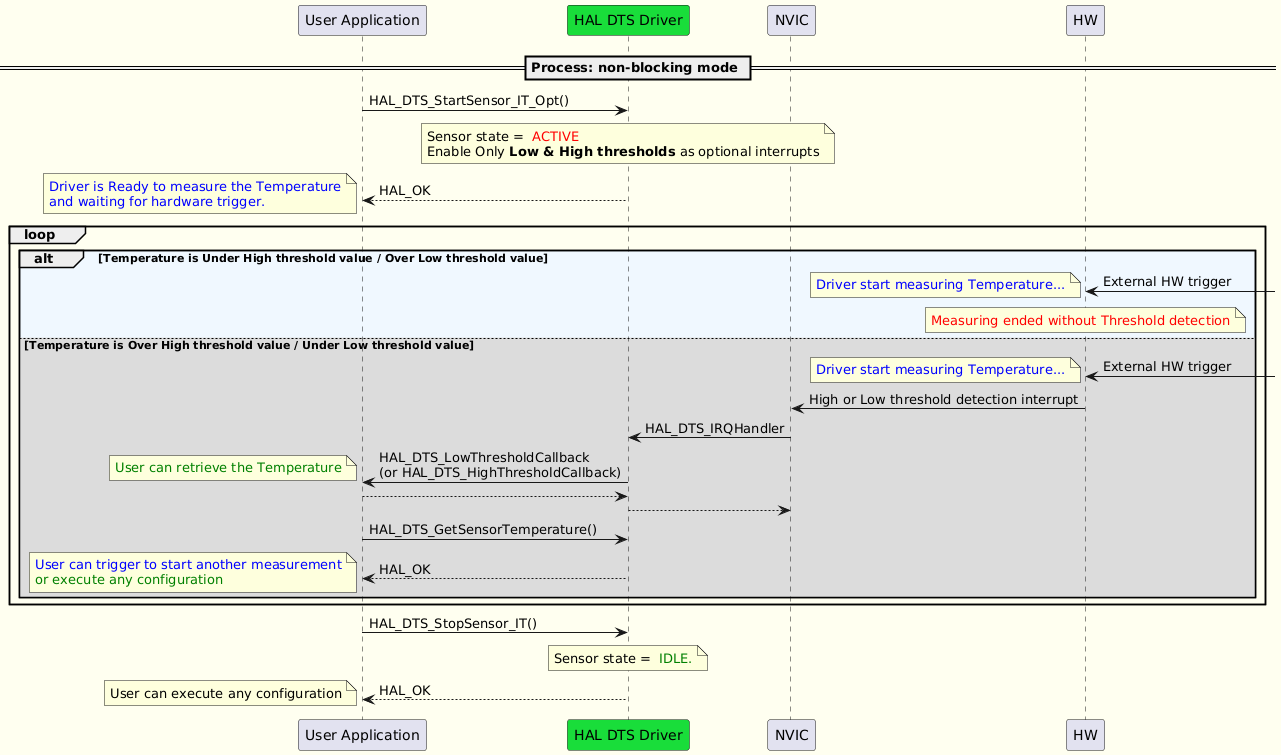Click the HAL_DTS_StopSensor_IT() message label
1281x755 pixels.
click(x=453, y=623)
